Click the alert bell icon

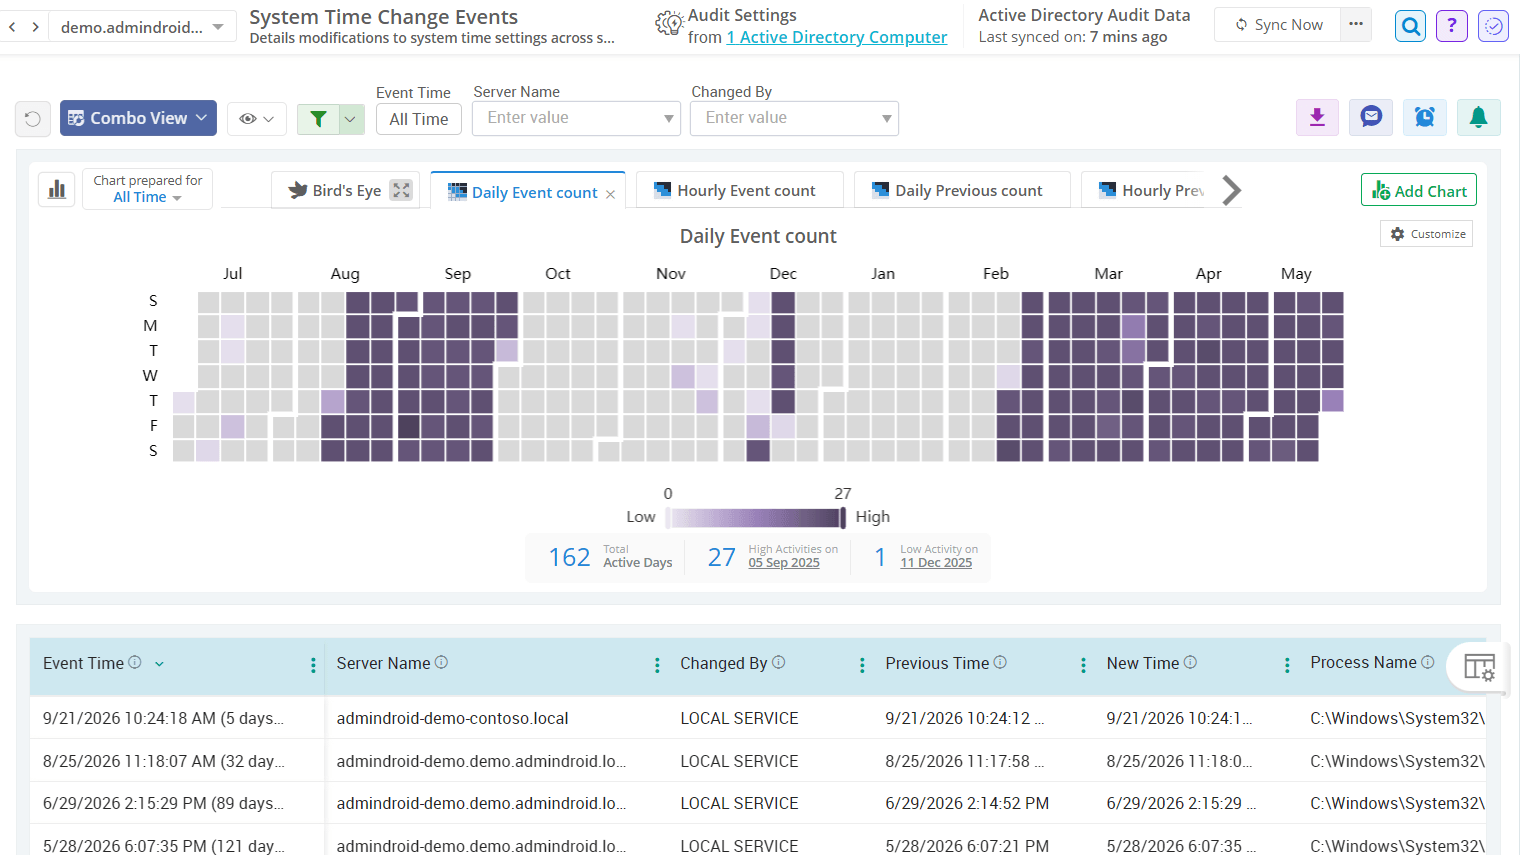point(1478,118)
